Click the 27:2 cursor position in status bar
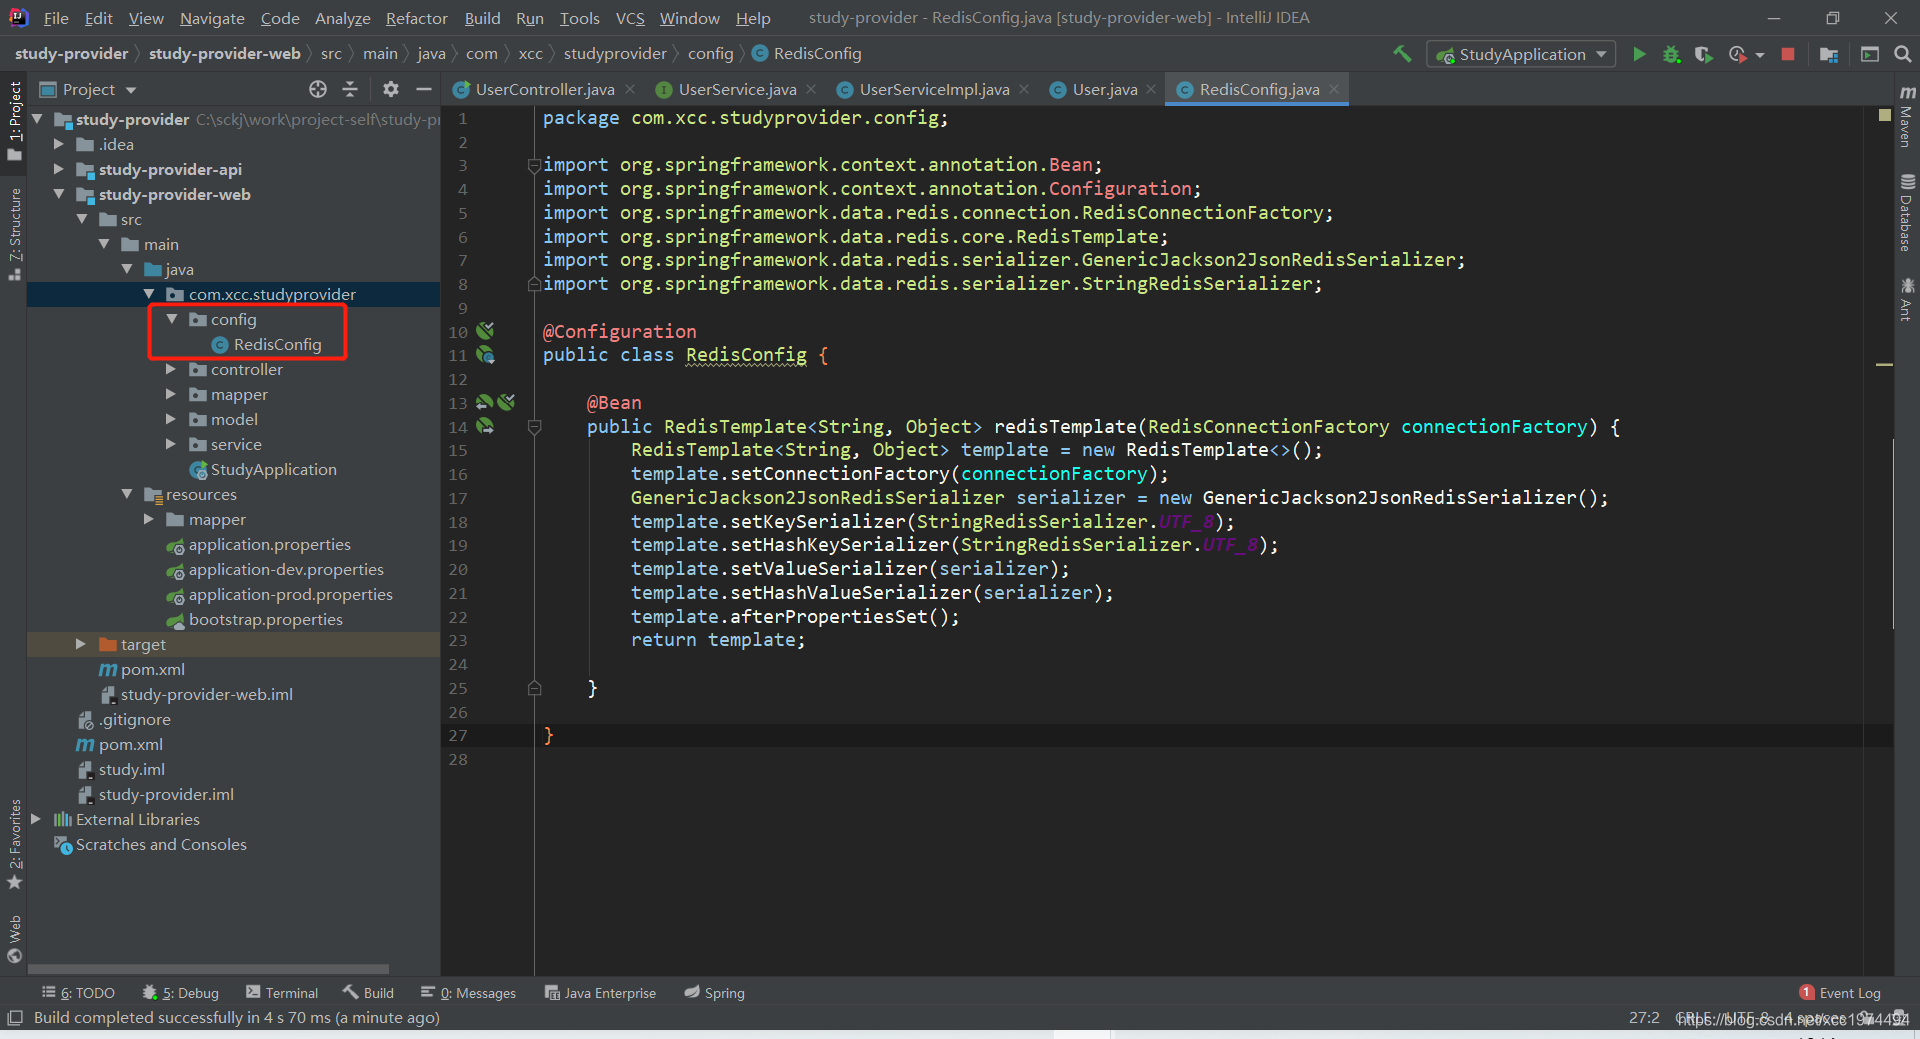The height and width of the screenshot is (1039, 1920). point(1644,1017)
